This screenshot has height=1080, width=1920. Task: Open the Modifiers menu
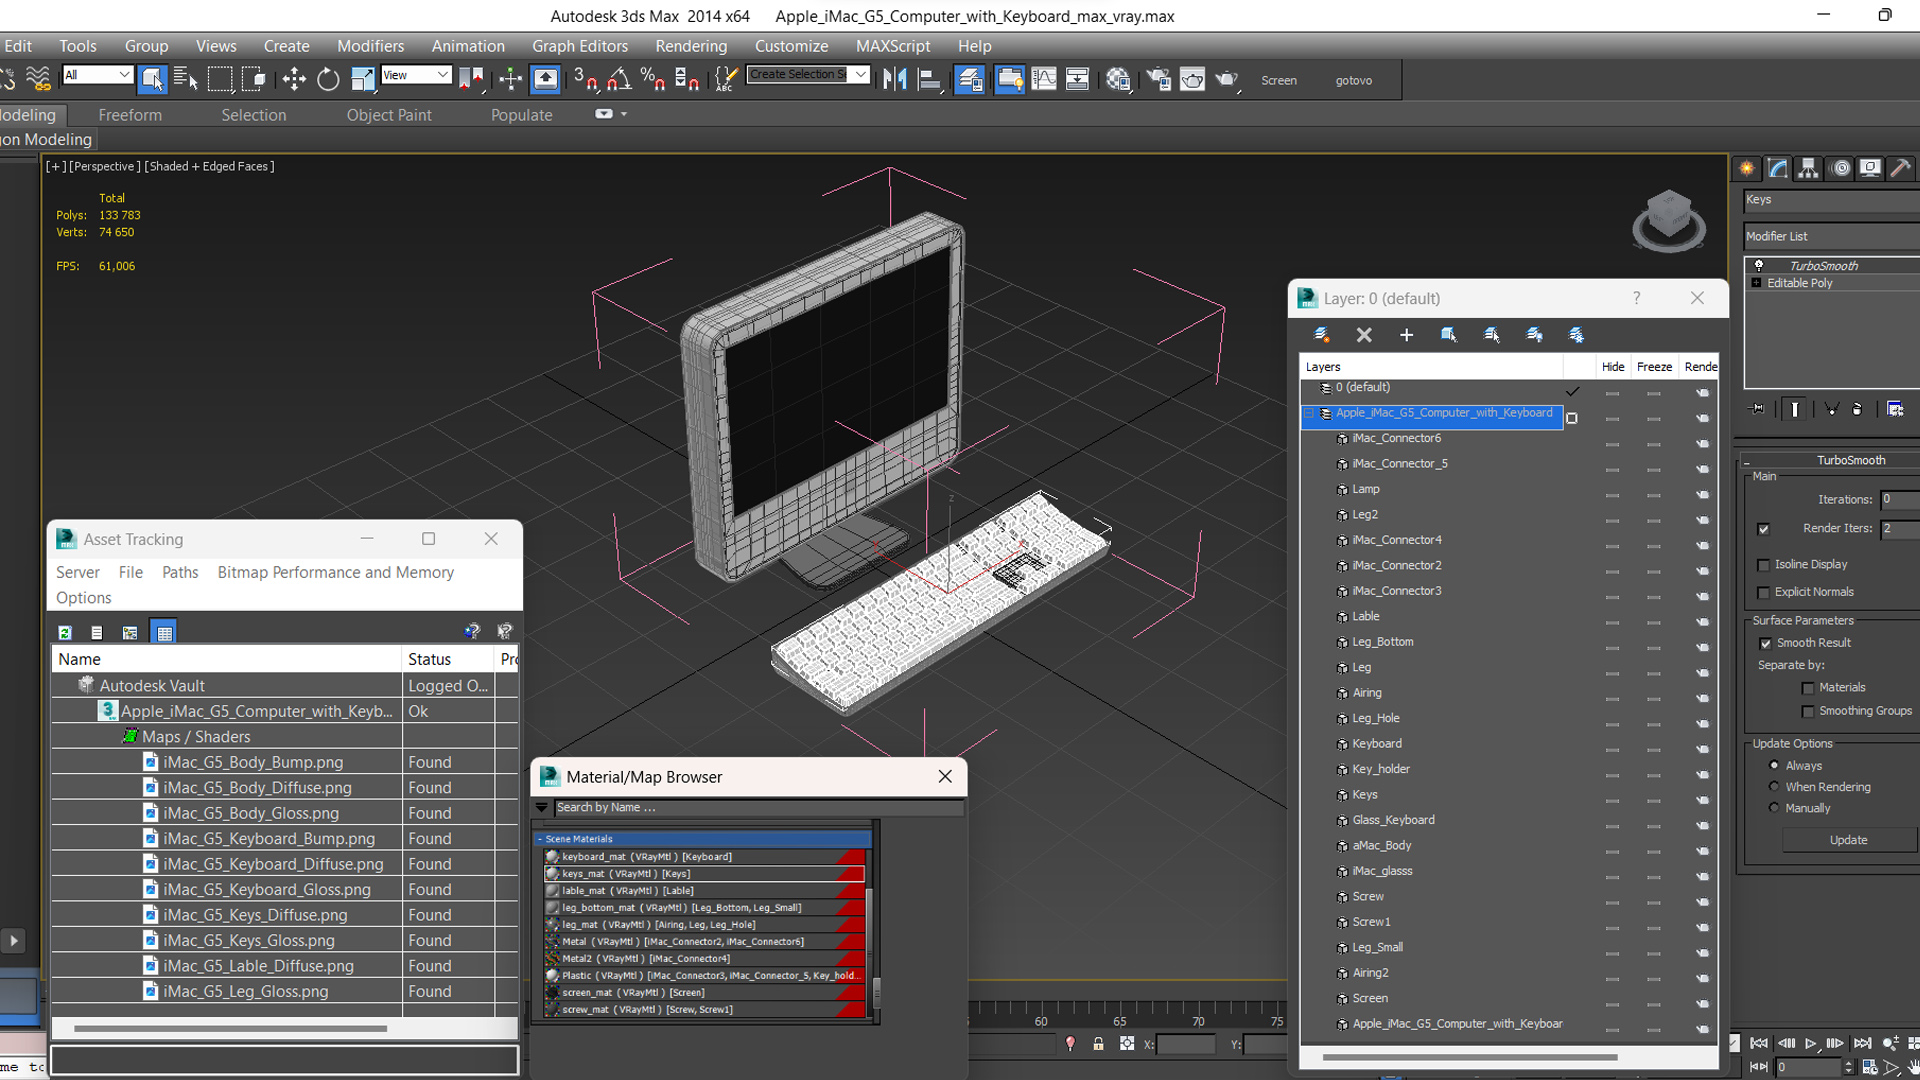(370, 46)
